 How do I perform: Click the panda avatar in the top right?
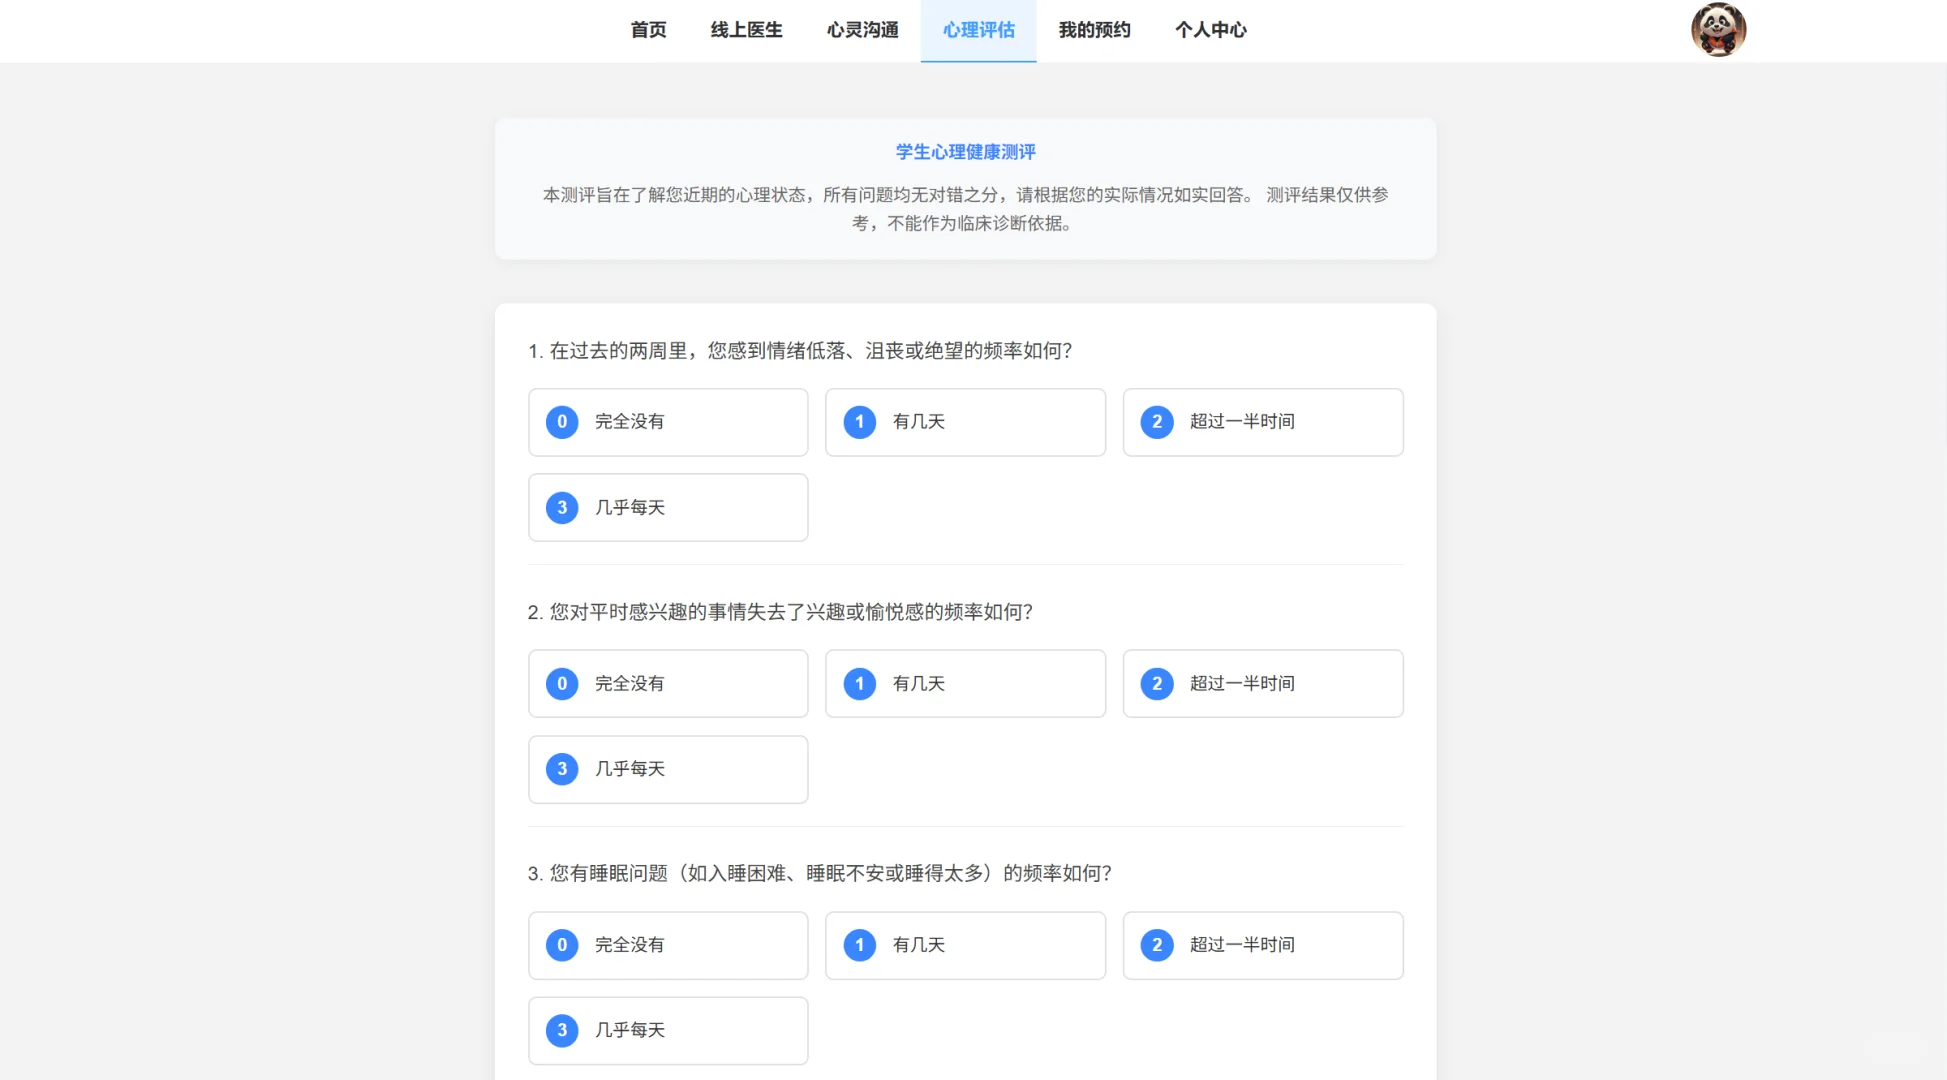[x=1718, y=30]
